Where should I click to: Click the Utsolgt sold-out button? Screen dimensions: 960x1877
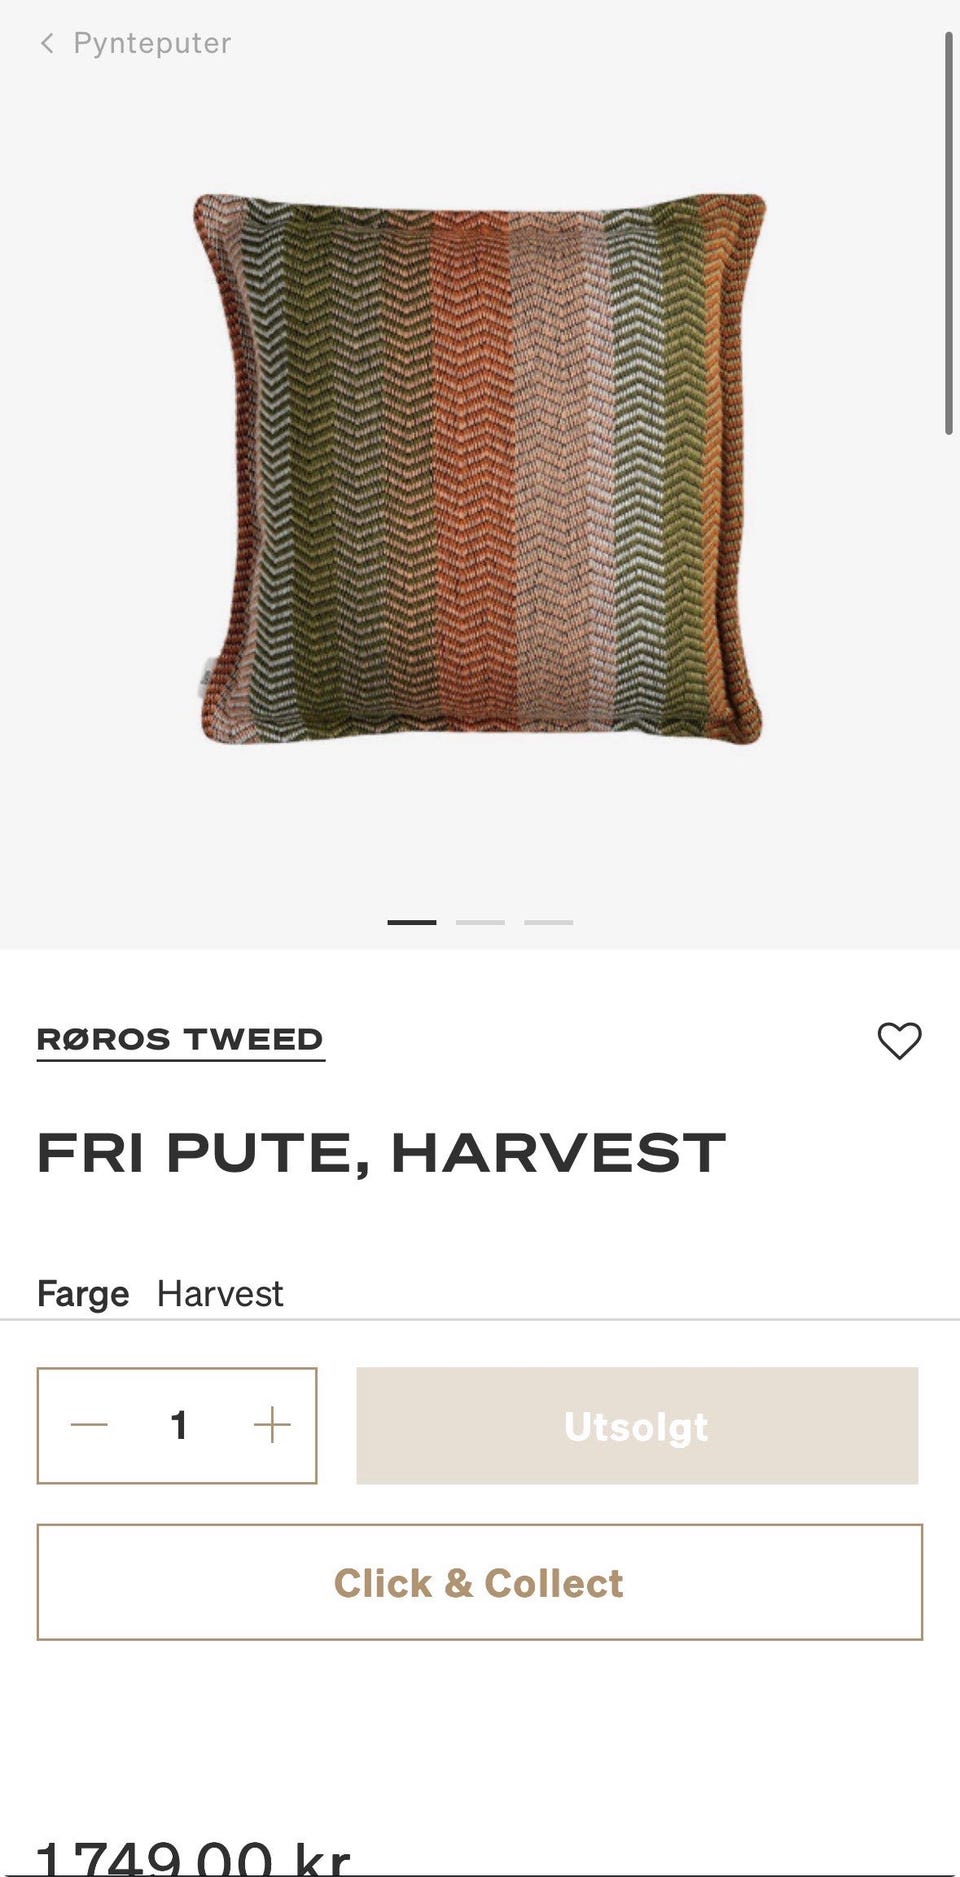click(x=637, y=1426)
